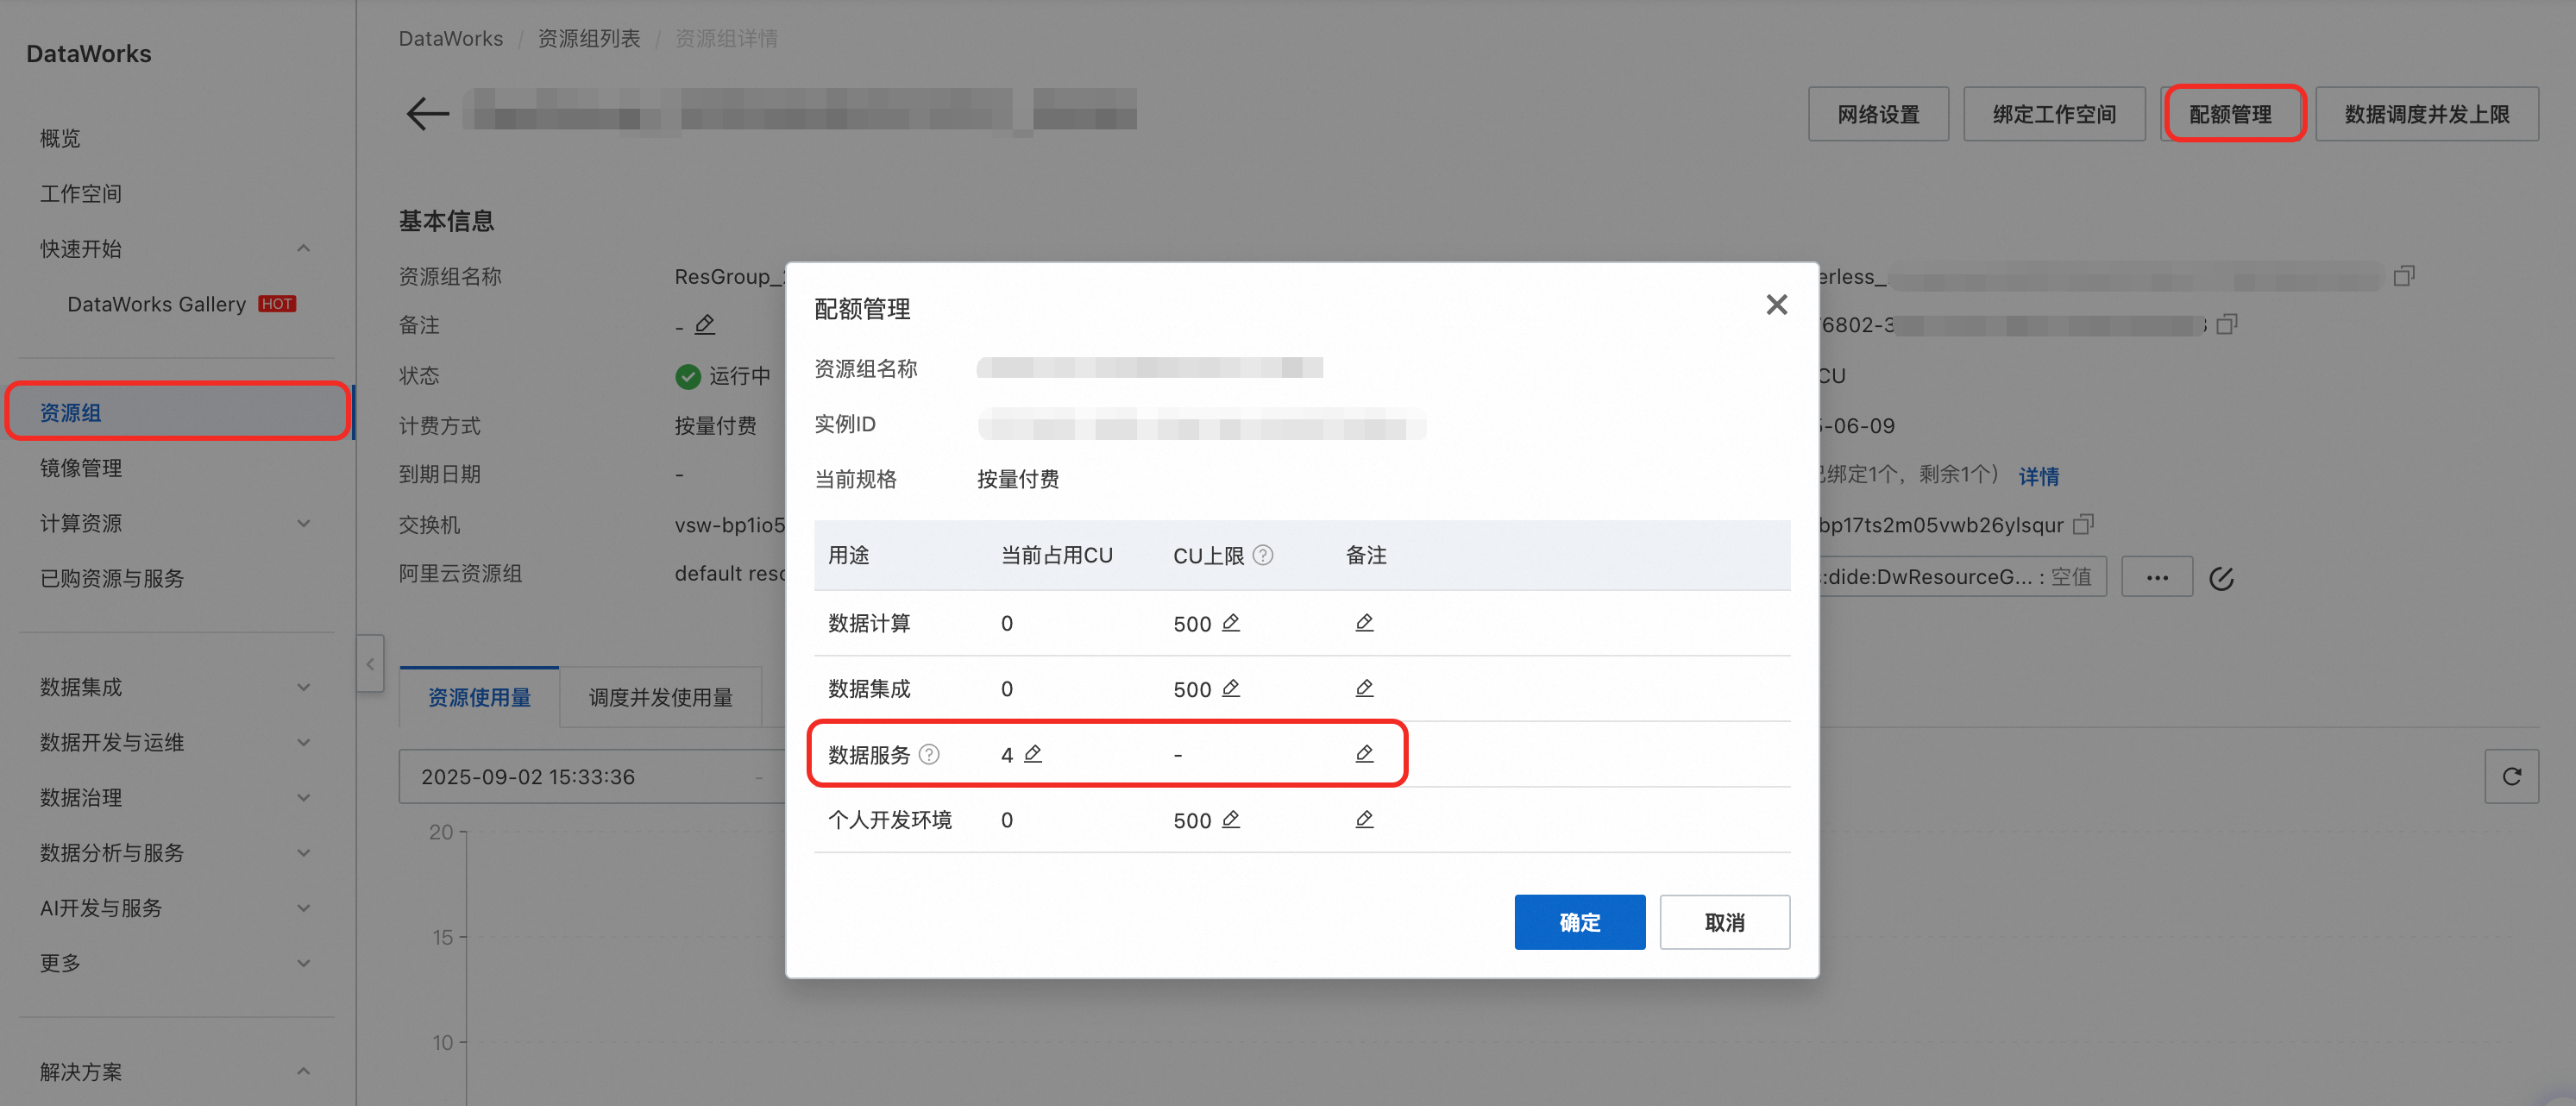Show help tooltip next to 数据服务
The height and width of the screenshot is (1106, 2576).
click(x=929, y=754)
